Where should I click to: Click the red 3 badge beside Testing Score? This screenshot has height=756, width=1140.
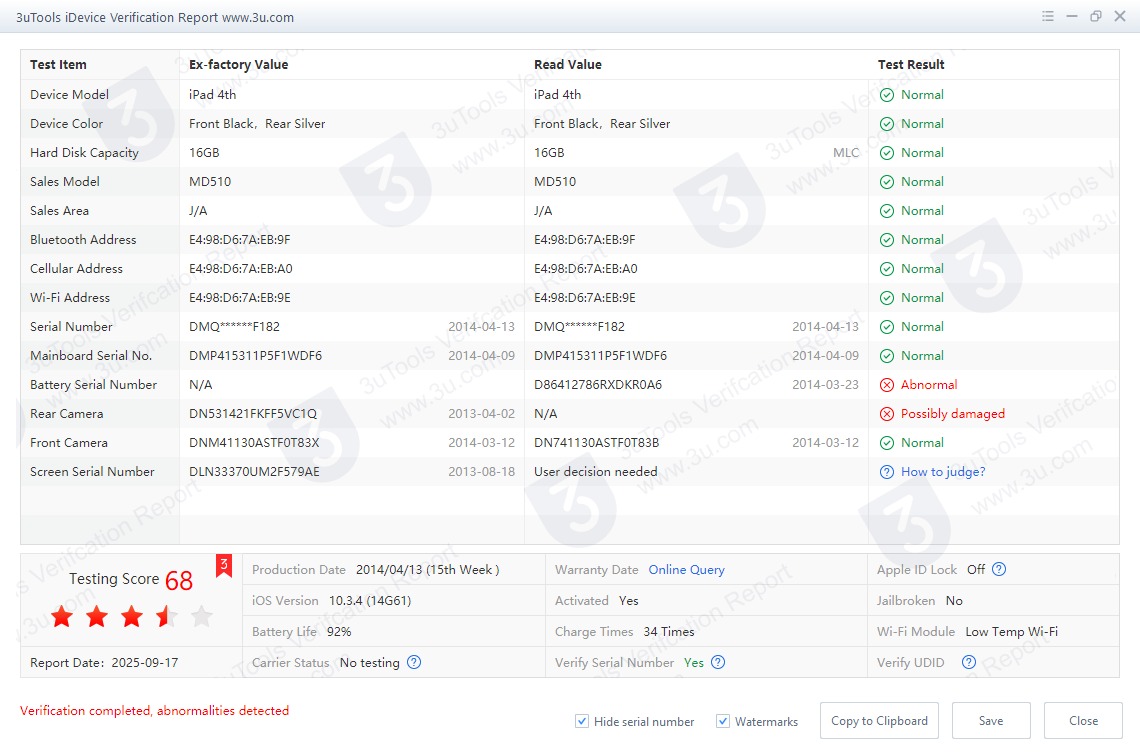tap(224, 566)
